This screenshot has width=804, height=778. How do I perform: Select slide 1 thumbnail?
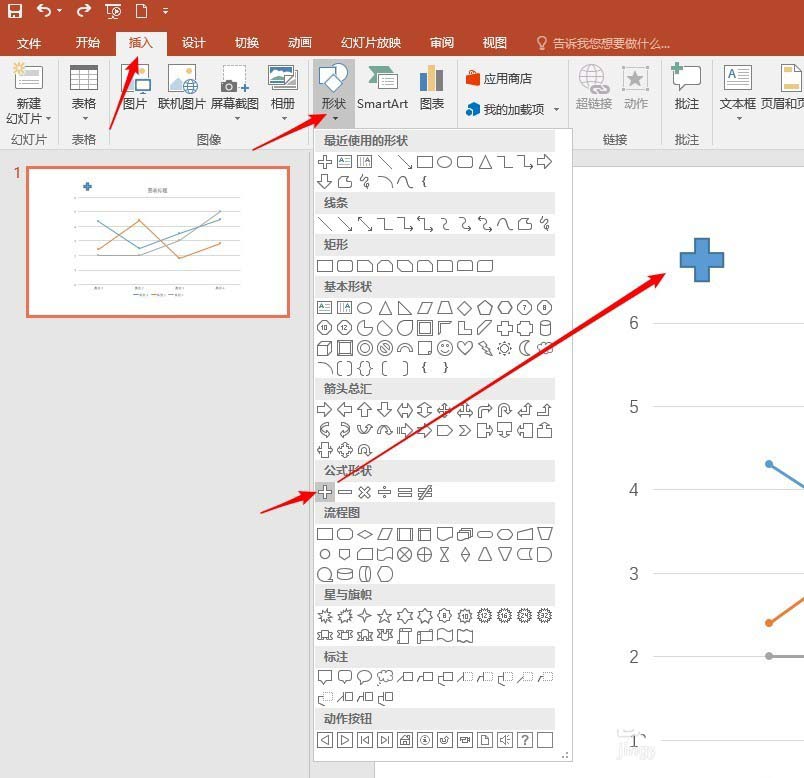pyautogui.click(x=158, y=242)
